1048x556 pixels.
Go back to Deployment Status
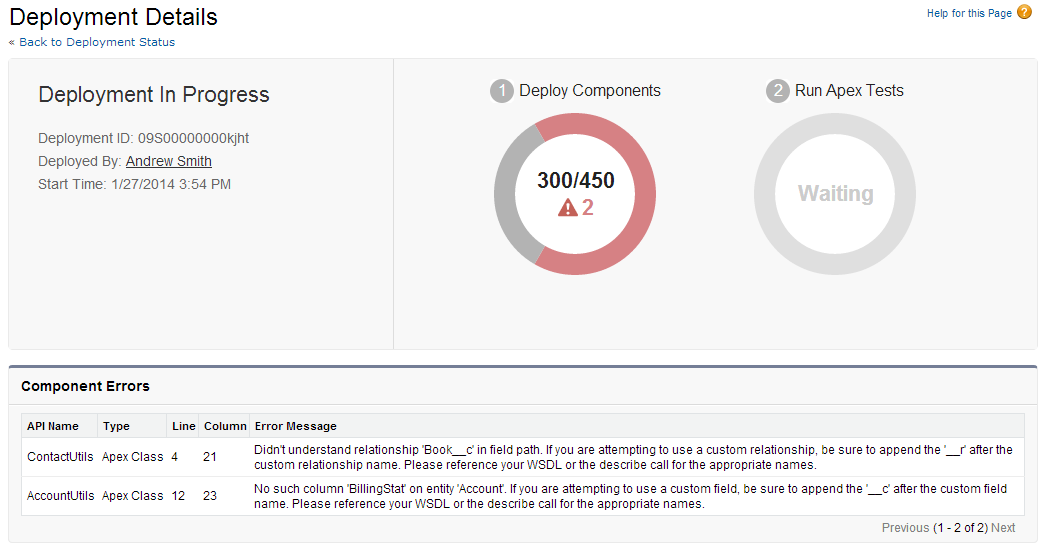pyautogui.click(x=97, y=42)
